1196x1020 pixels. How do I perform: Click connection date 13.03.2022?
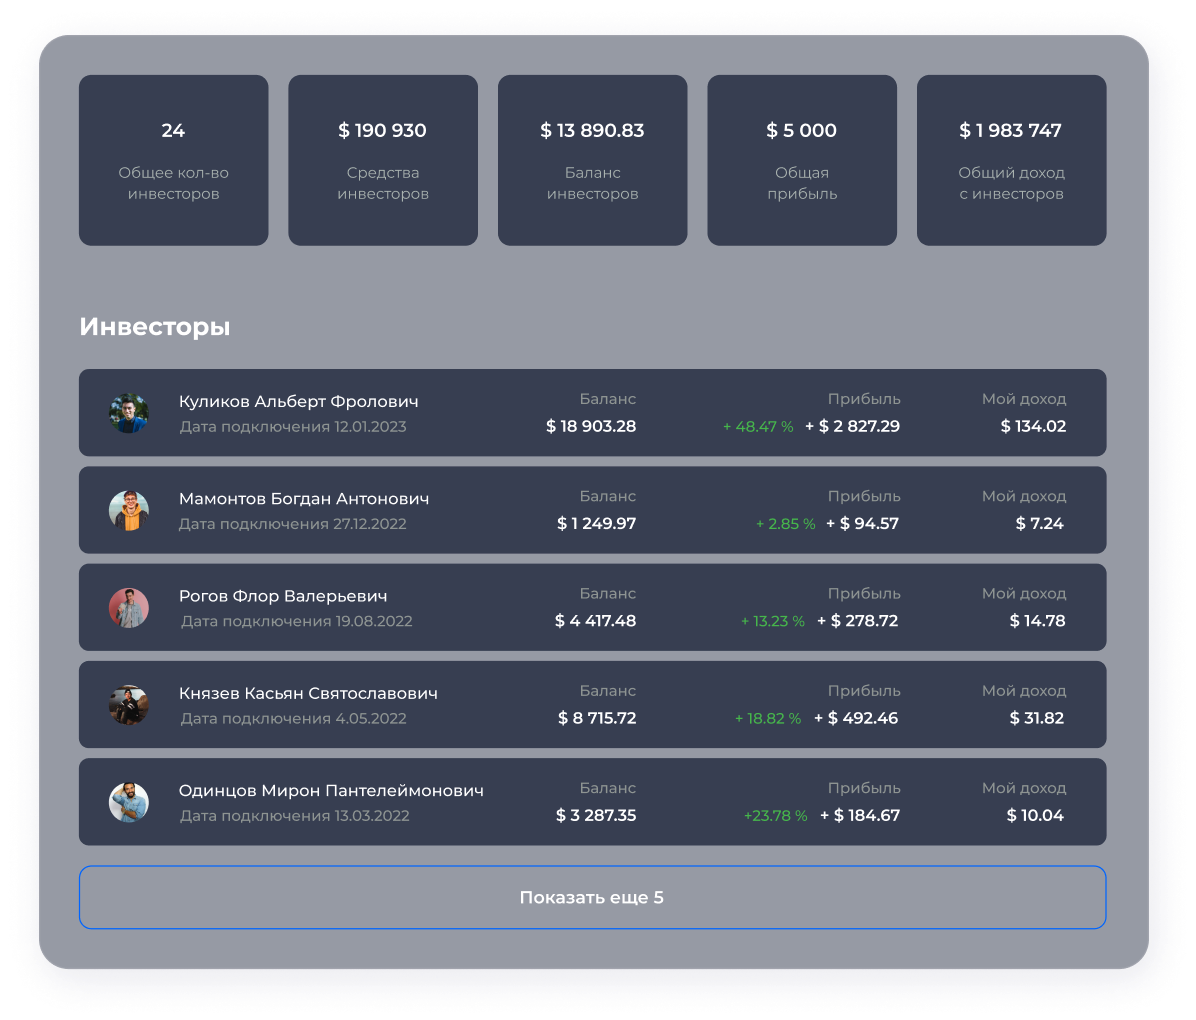(x=372, y=816)
